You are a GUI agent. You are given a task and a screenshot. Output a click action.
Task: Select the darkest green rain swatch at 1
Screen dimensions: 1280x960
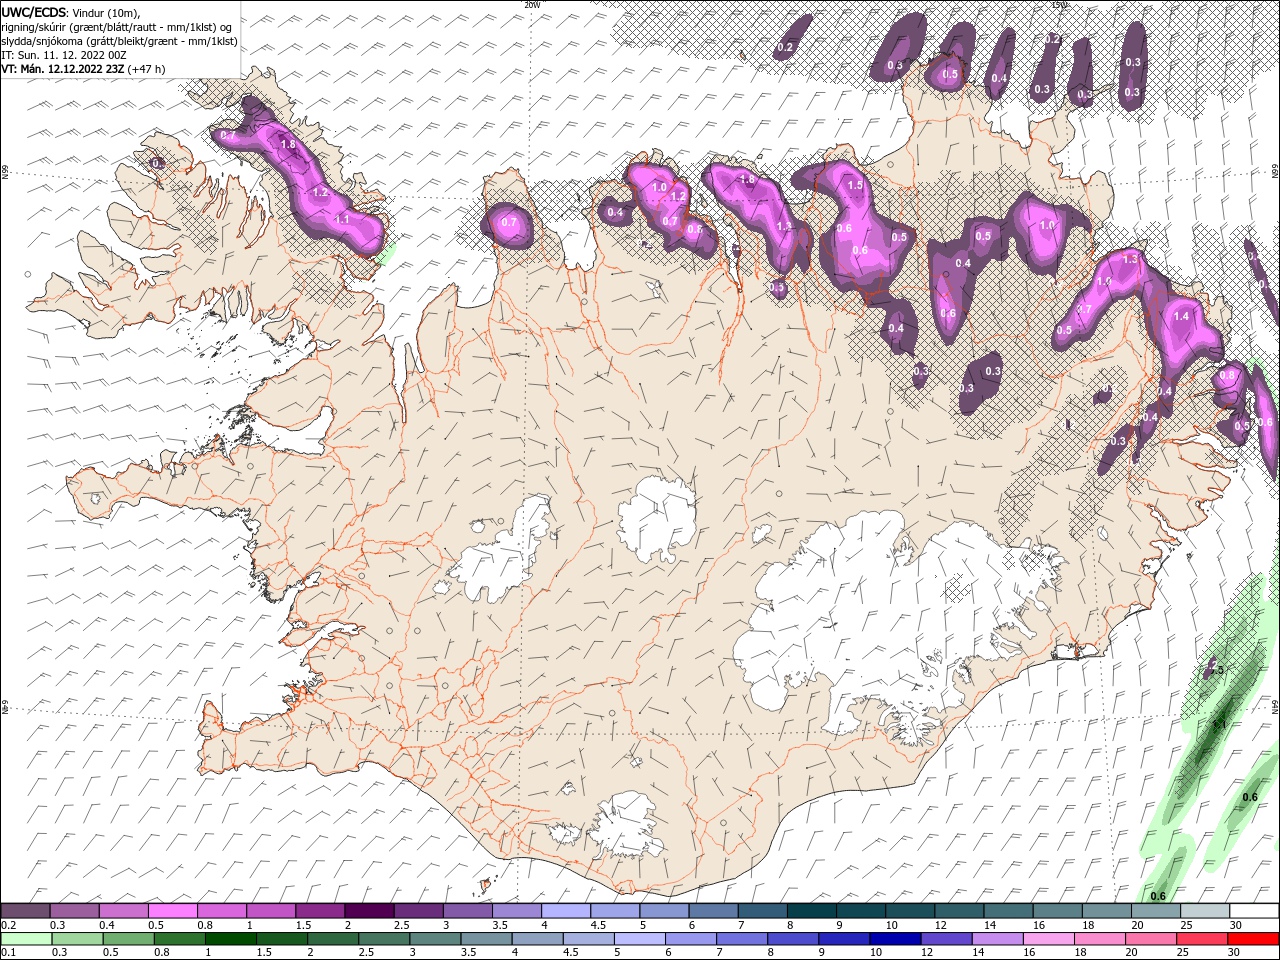[230, 938]
